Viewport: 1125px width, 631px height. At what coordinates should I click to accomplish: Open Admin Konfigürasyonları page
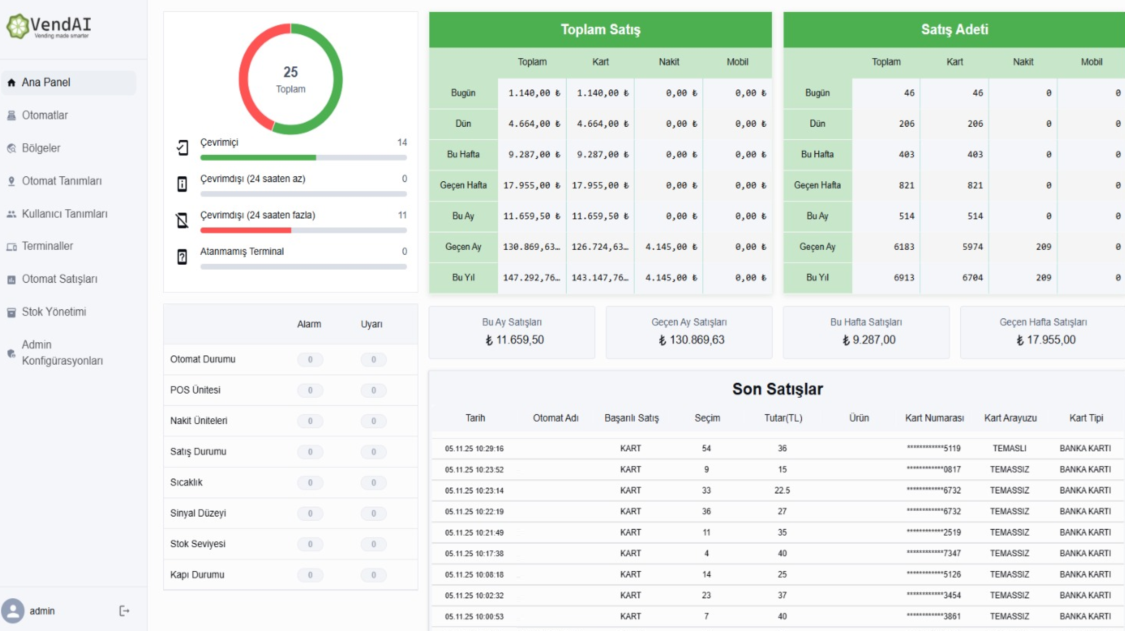[62, 352]
